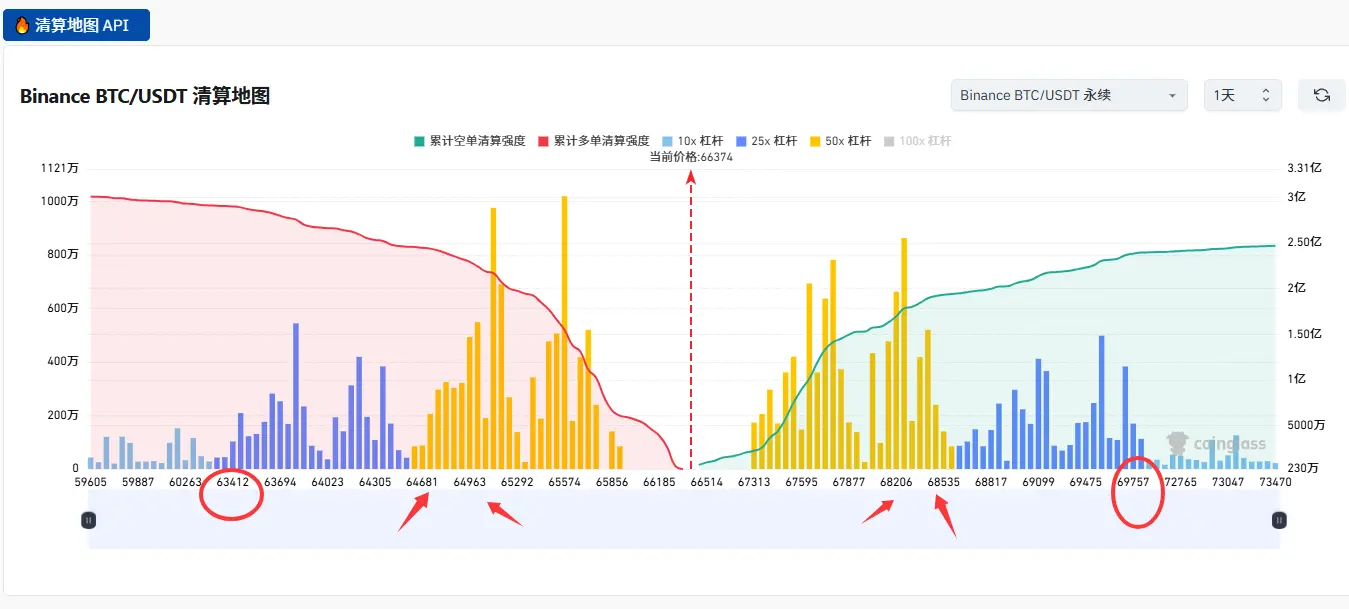The height and width of the screenshot is (609, 1349).
Task: Click the green 累计空单清算强度 legend swatch
Action: [419, 141]
